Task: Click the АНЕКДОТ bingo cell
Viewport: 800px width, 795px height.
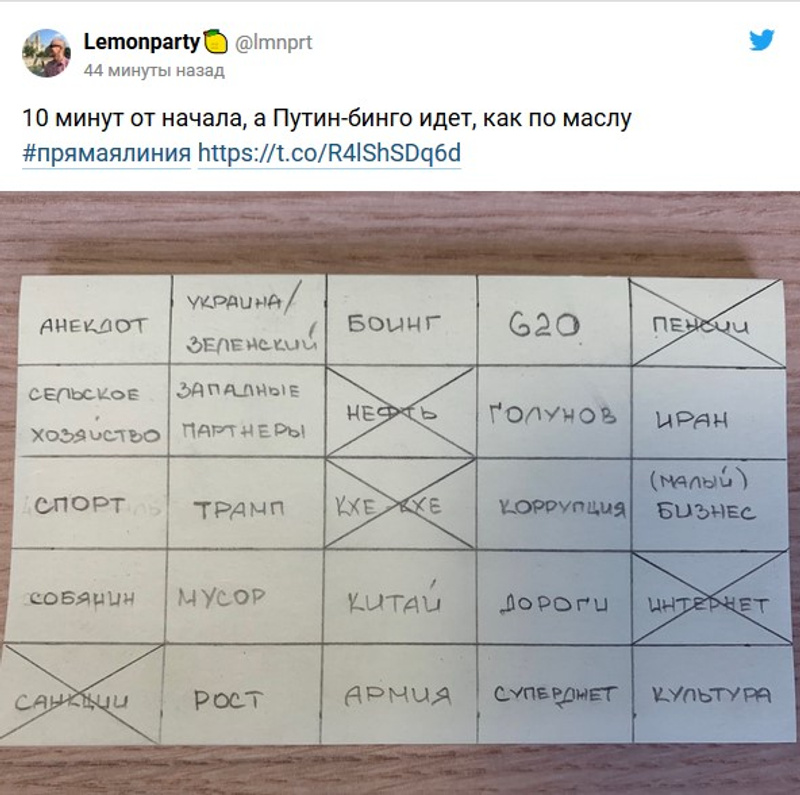Action: click(93, 325)
